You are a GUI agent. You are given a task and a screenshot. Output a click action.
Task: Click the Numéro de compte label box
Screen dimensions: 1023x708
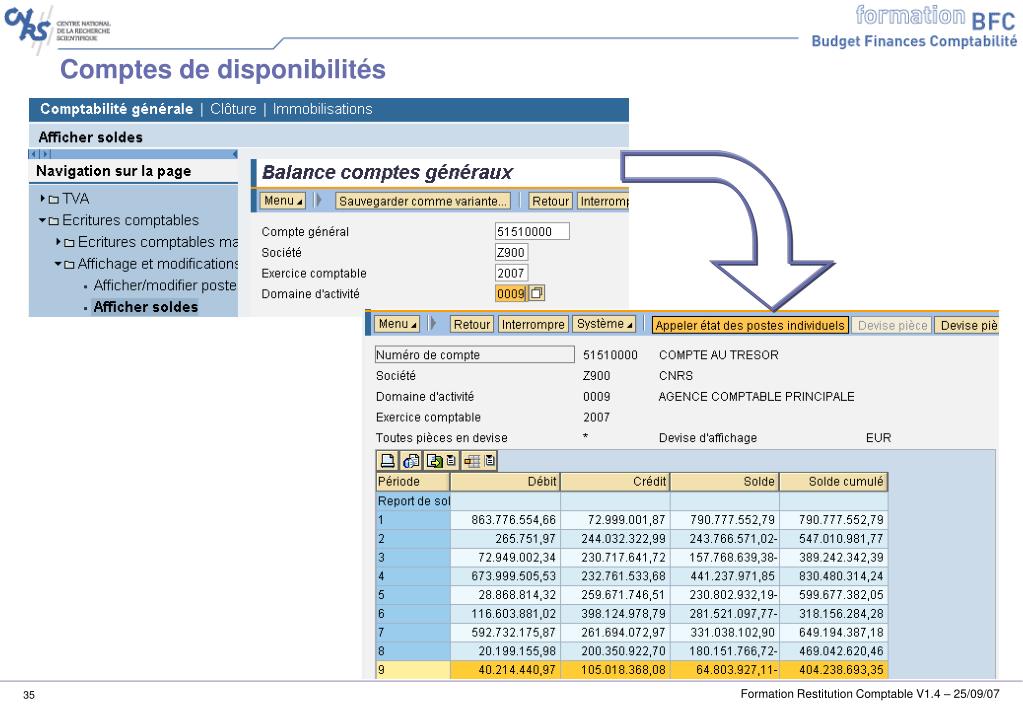point(475,354)
